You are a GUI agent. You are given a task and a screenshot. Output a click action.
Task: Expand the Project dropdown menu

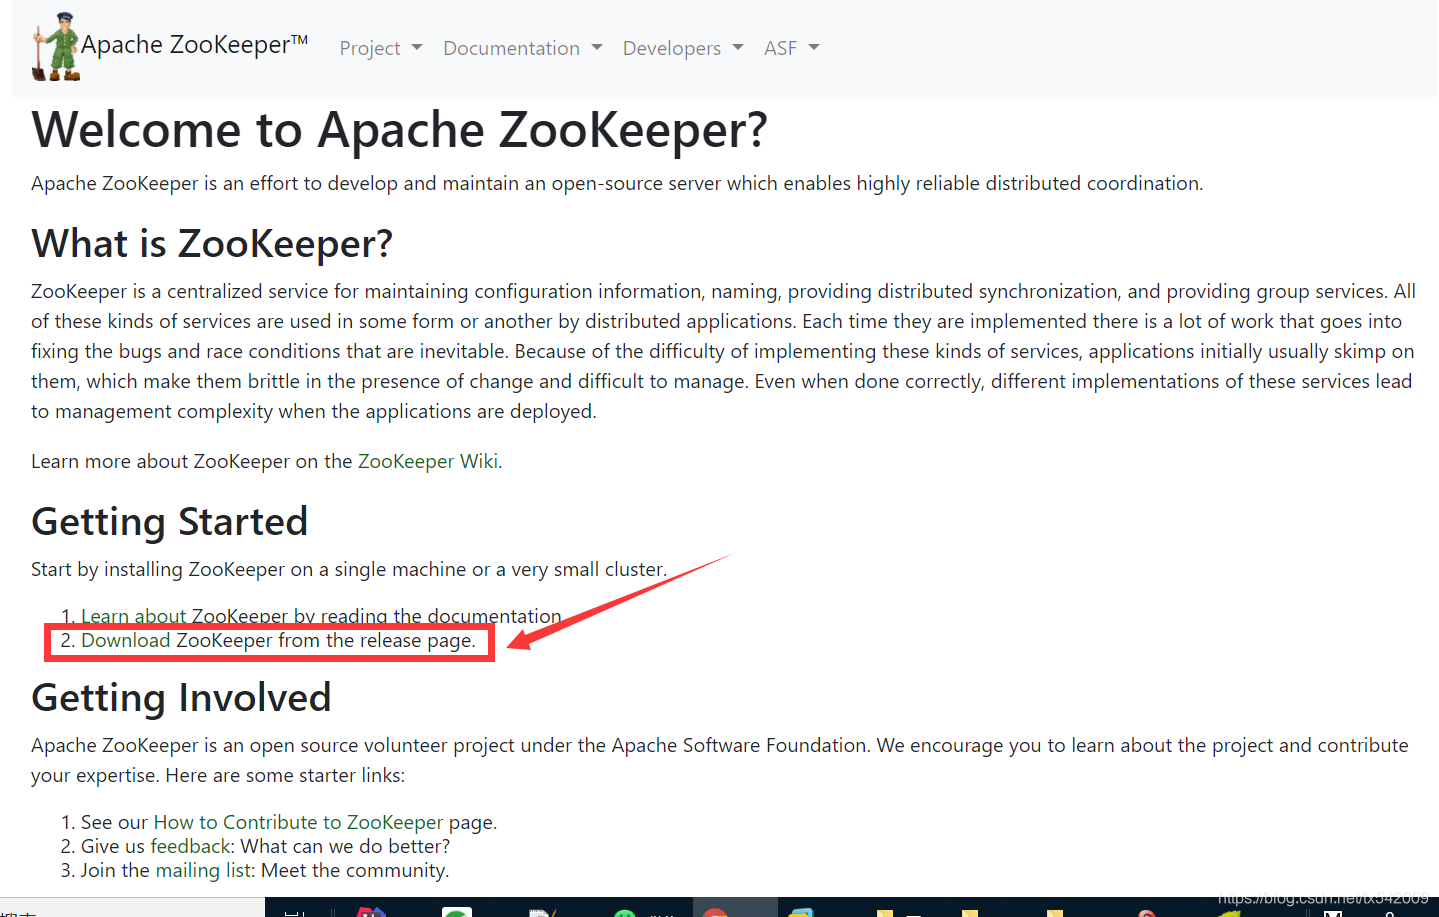(x=381, y=48)
